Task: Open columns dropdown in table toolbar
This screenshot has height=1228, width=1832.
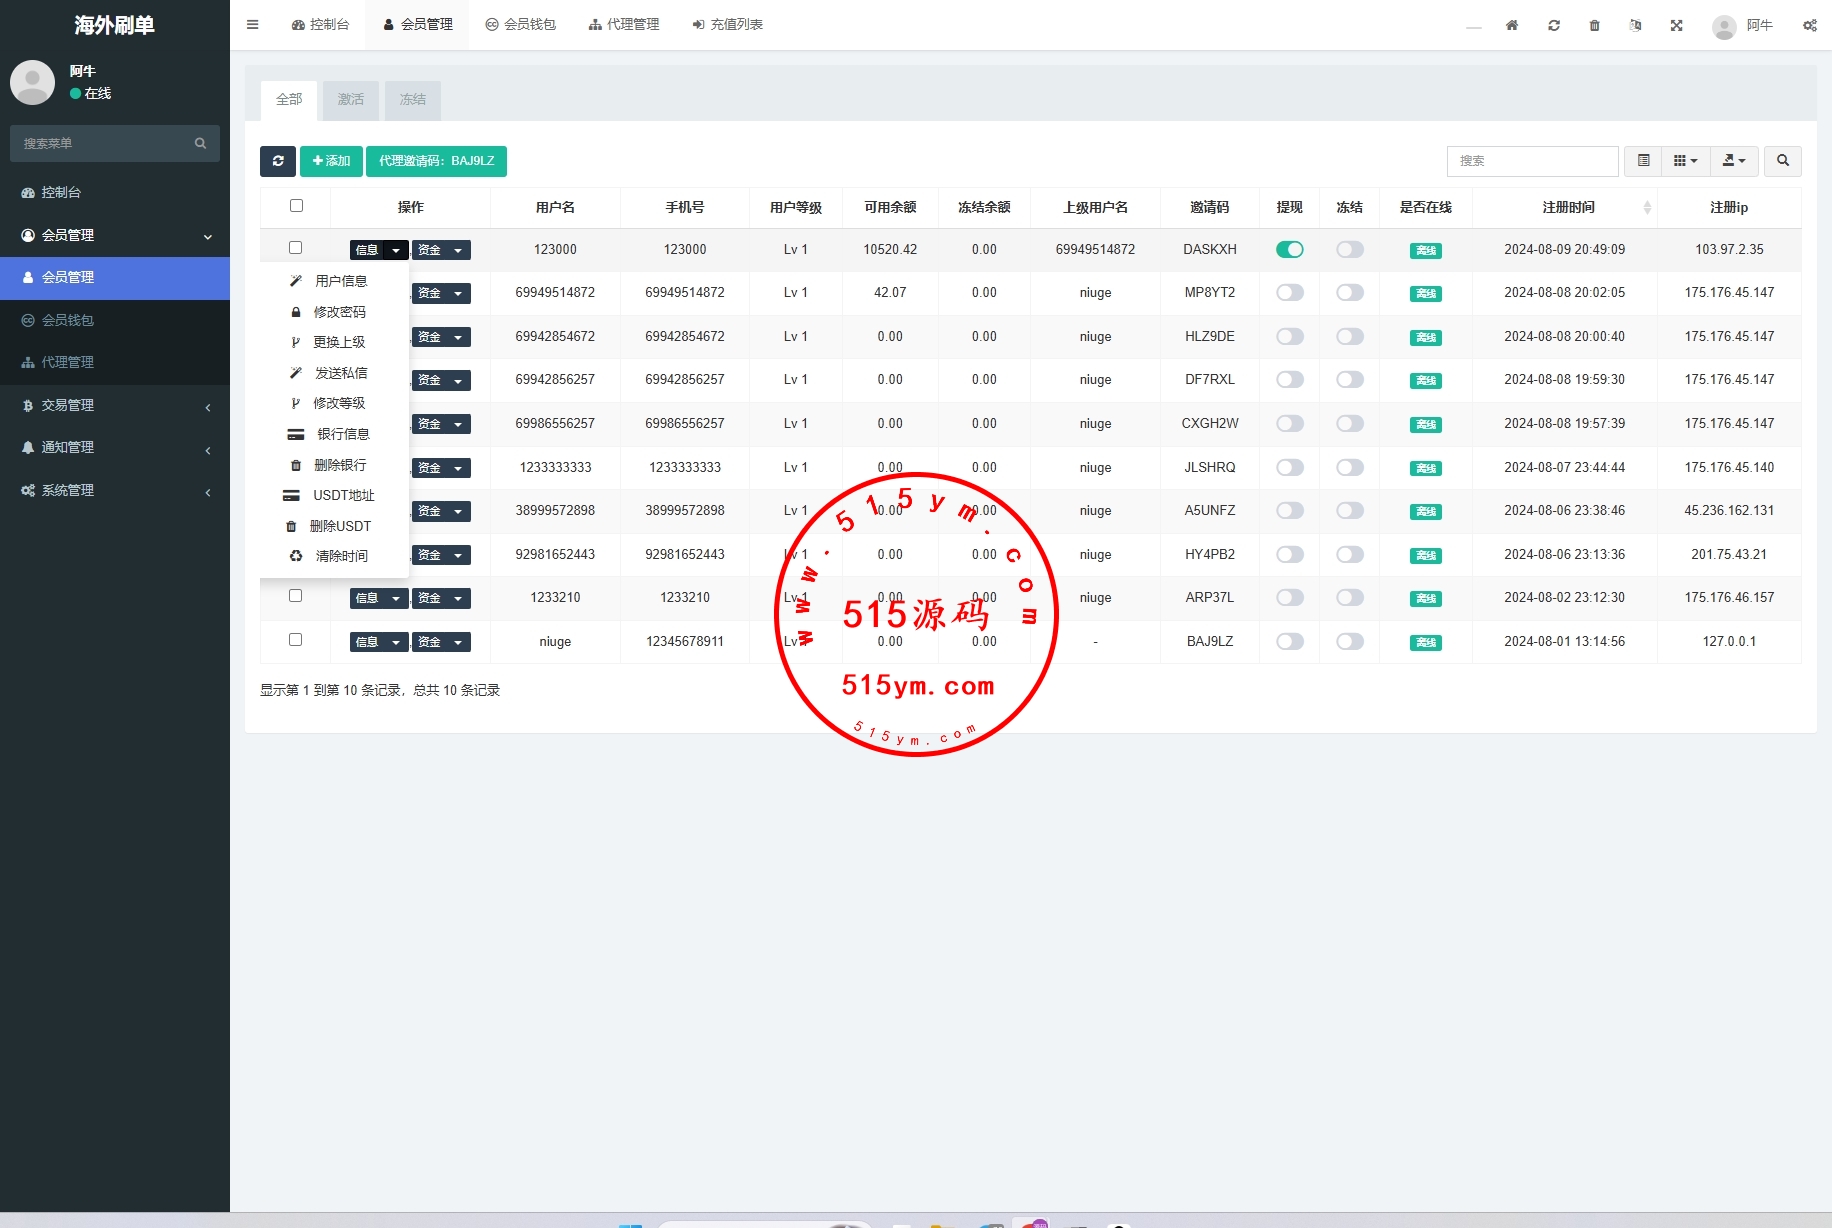Action: (x=1685, y=161)
